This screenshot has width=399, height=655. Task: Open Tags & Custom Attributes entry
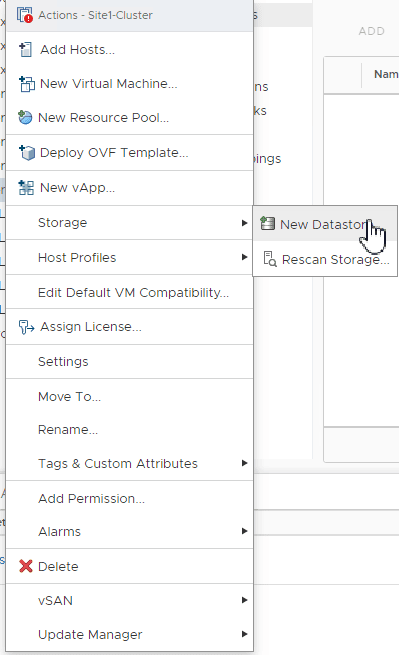tap(130, 463)
